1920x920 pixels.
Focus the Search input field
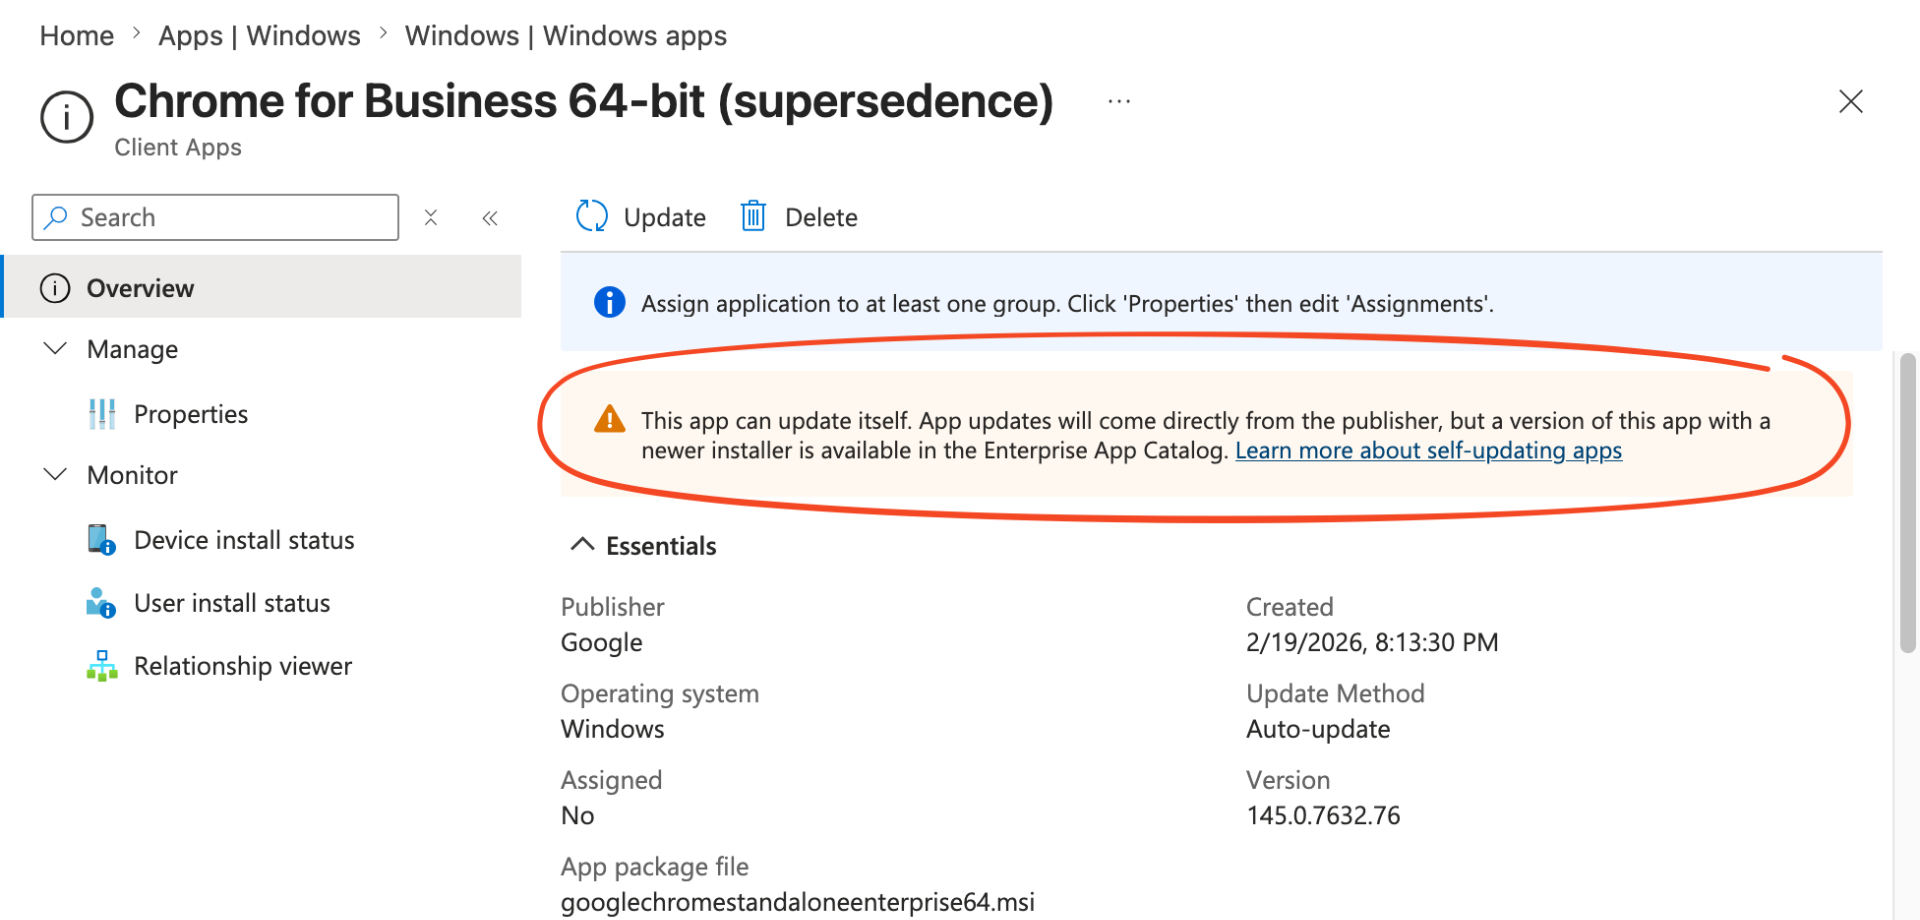[x=215, y=217]
